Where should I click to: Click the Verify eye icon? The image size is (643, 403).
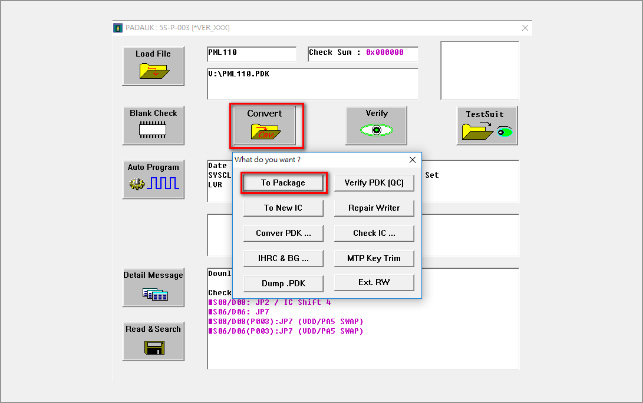pyautogui.click(x=376, y=129)
